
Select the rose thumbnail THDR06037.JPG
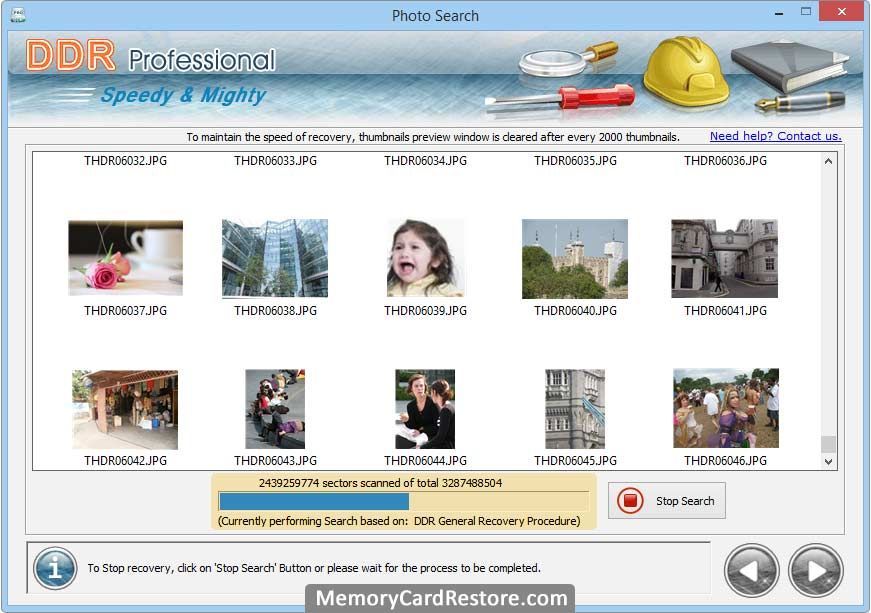[125, 258]
